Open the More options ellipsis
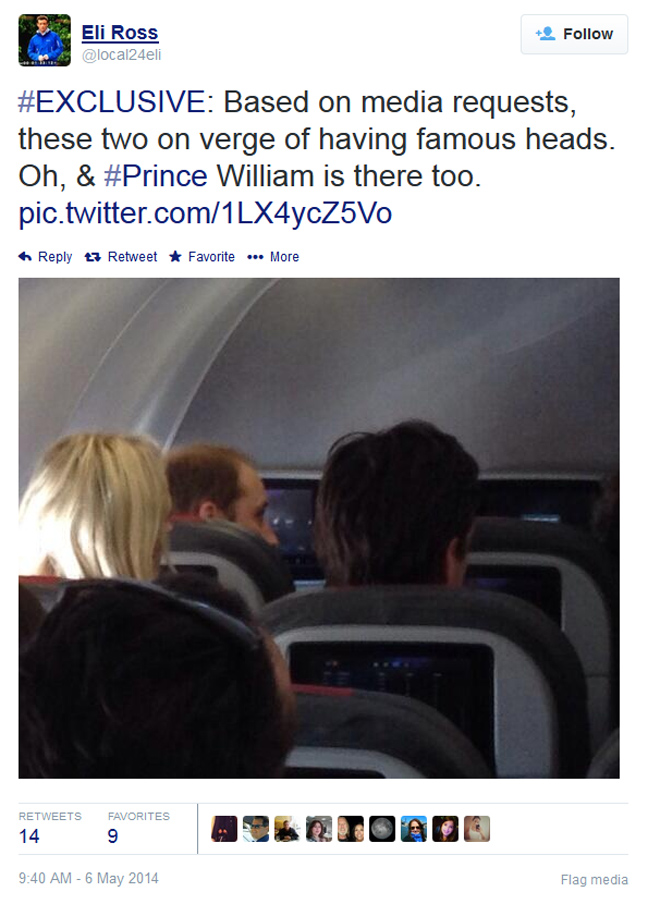This screenshot has height=904, width=648. point(255,257)
